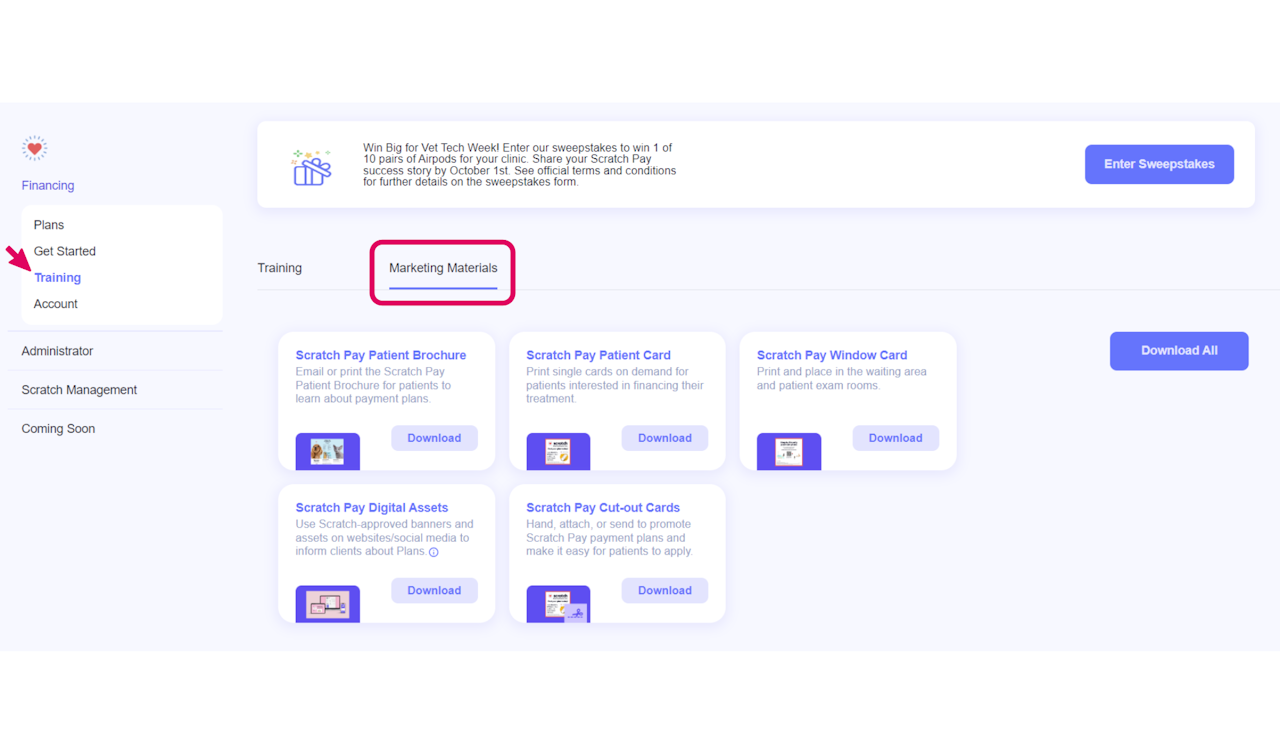The image size is (1280, 753).
Task: Open the Patient Brochure thumbnail
Action: 328,452
